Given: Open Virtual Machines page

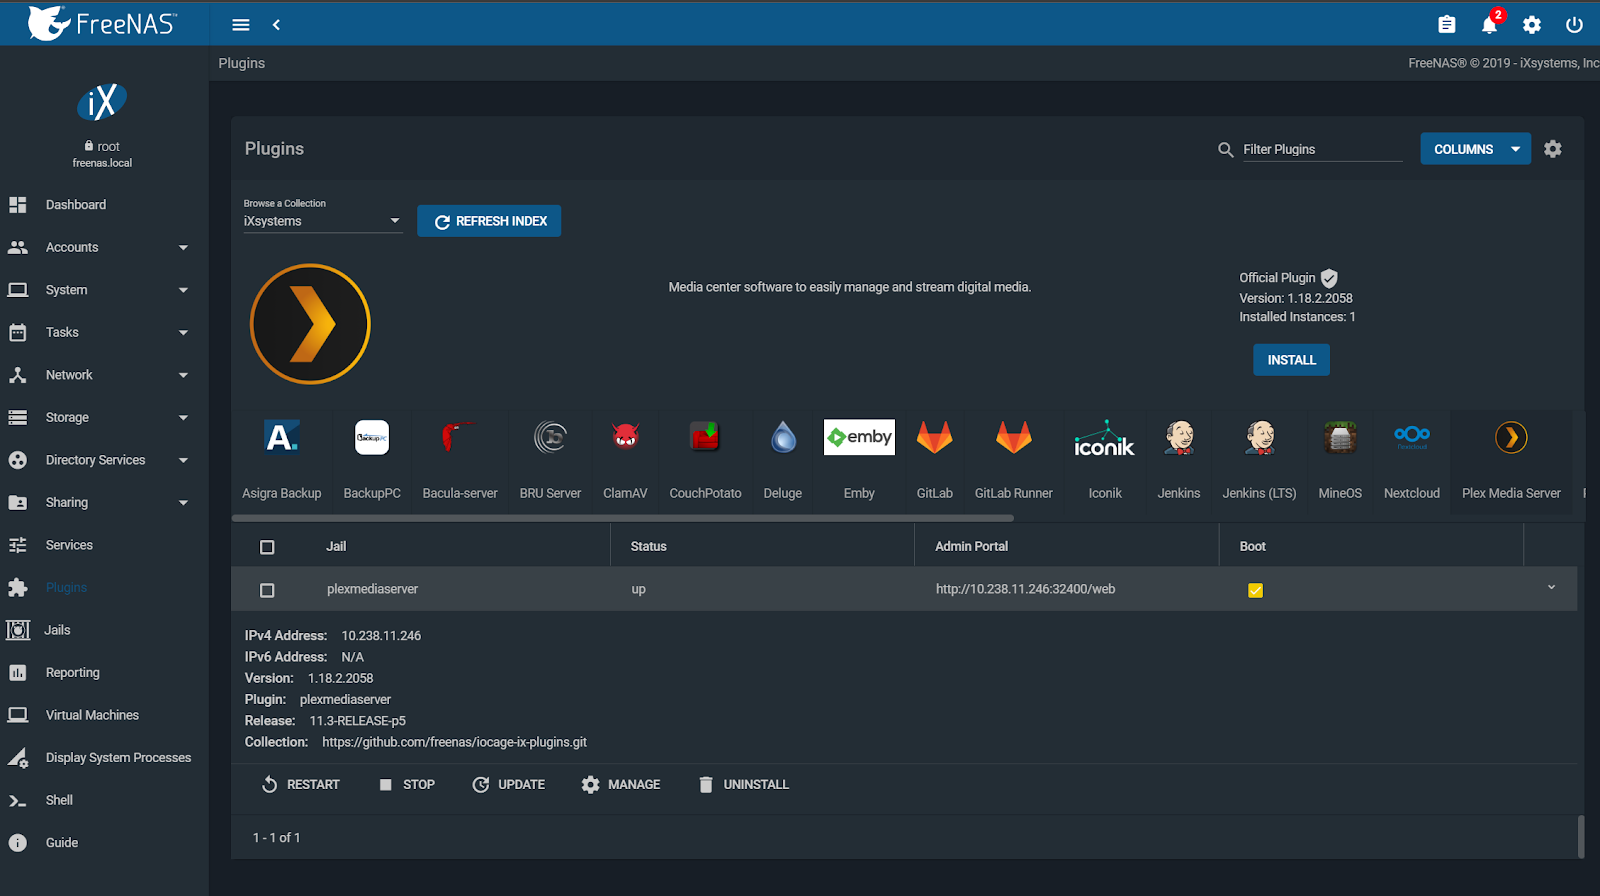Looking at the screenshot, I should 104,715.
